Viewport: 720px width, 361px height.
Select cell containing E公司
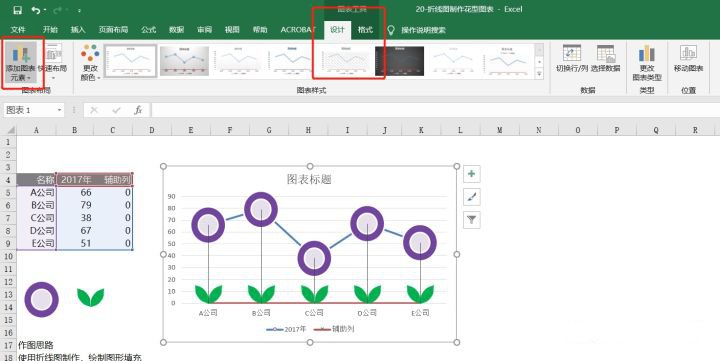click(x=36, y=243)
